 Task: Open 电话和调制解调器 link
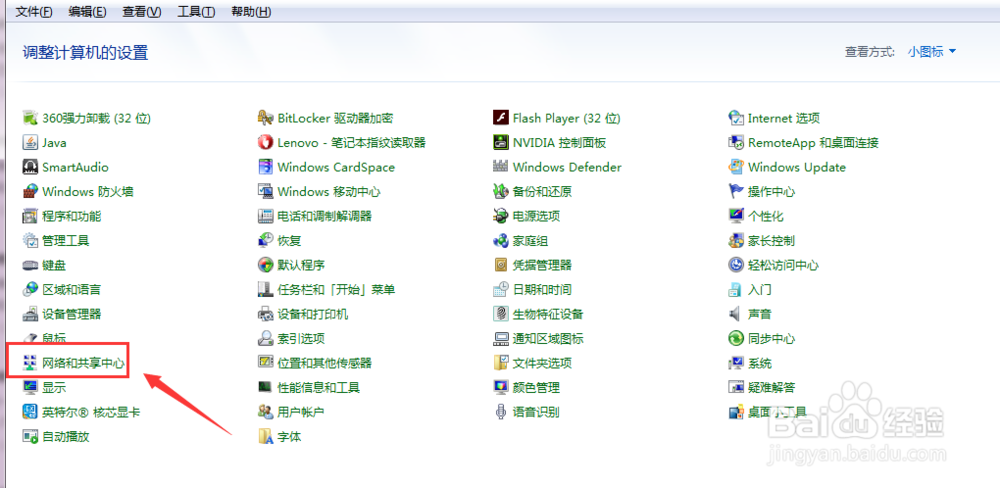pyautogui.click(x=325, y=216)
